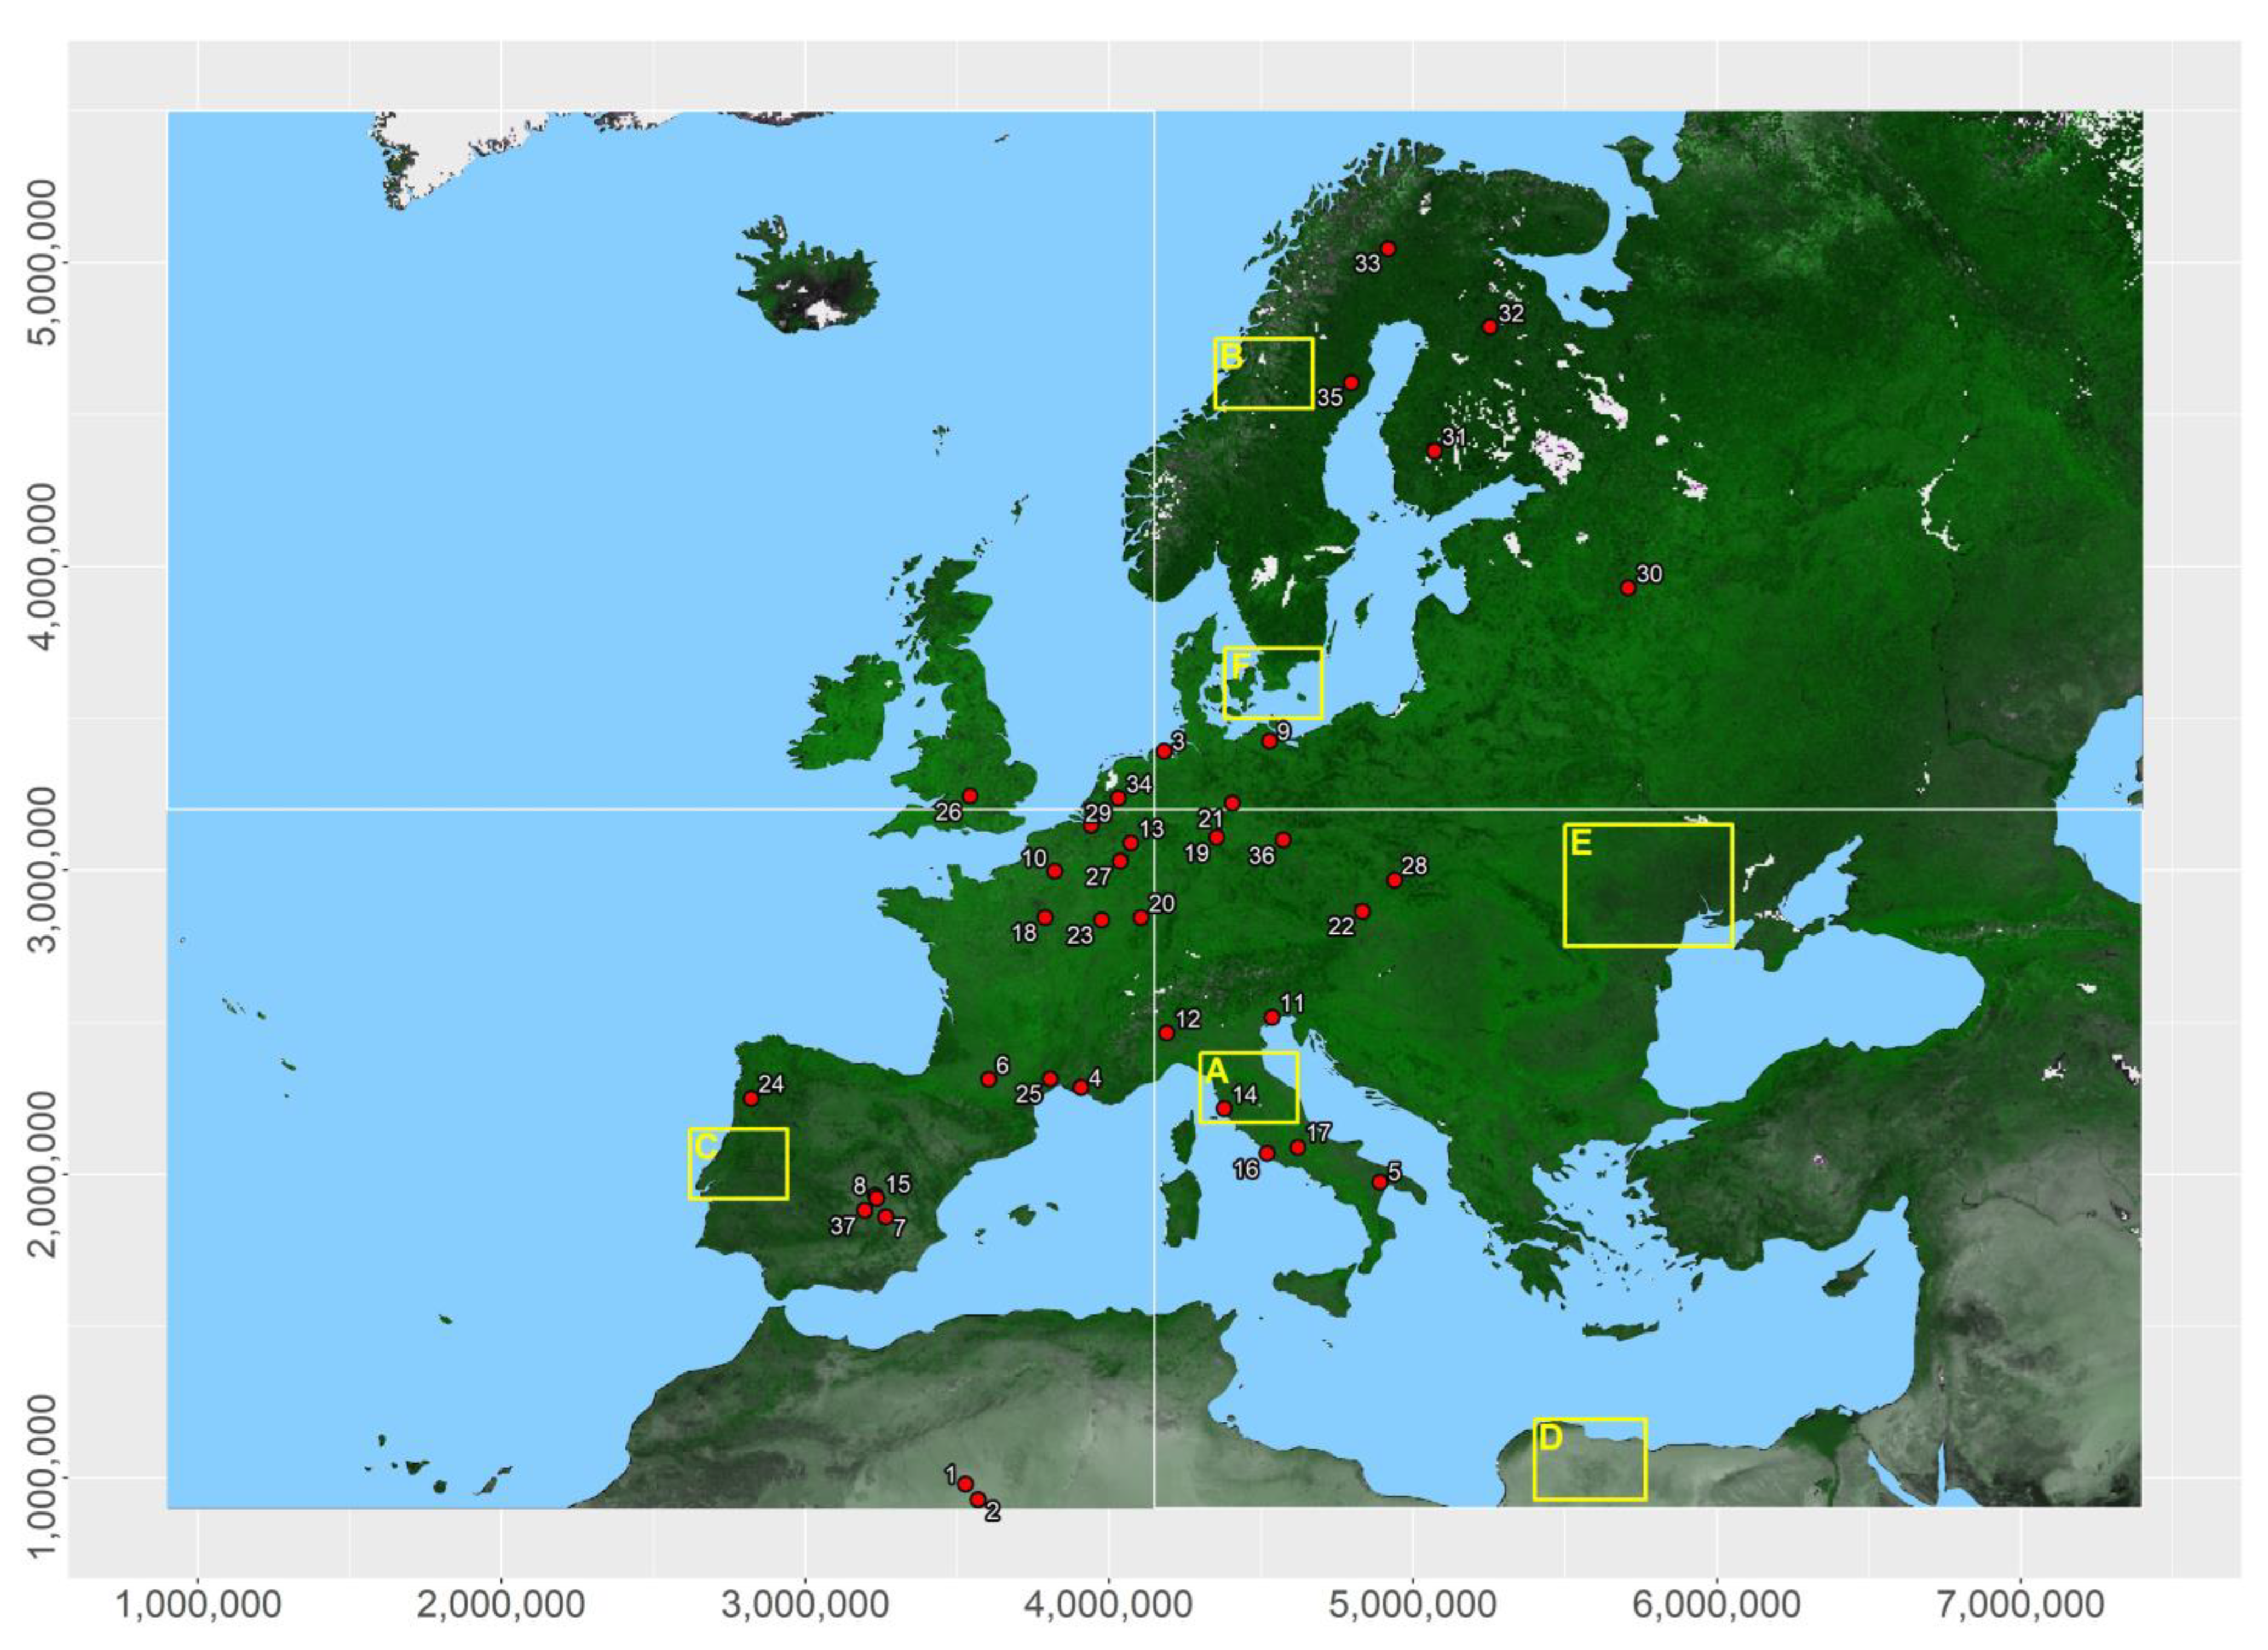Click the red marker labeled 25
This screenshot has height=1650, width=2268.
1050,1079
